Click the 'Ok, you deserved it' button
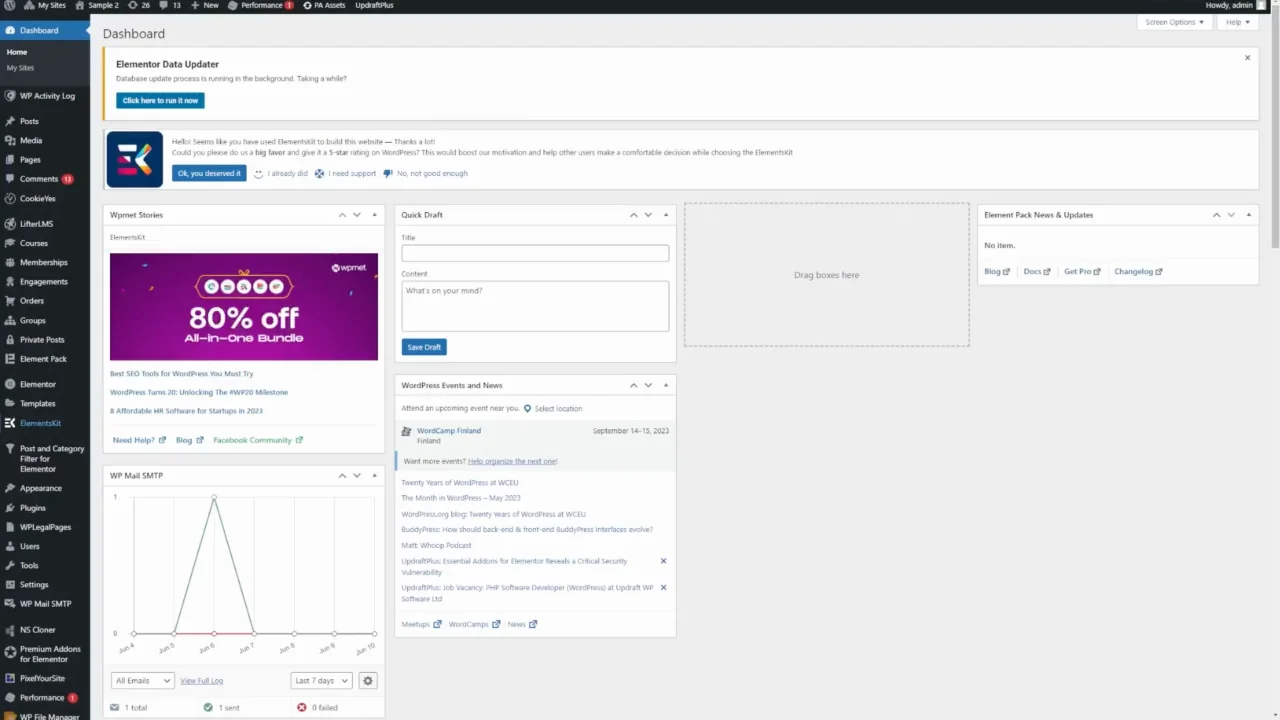 (x=209, y=173)
